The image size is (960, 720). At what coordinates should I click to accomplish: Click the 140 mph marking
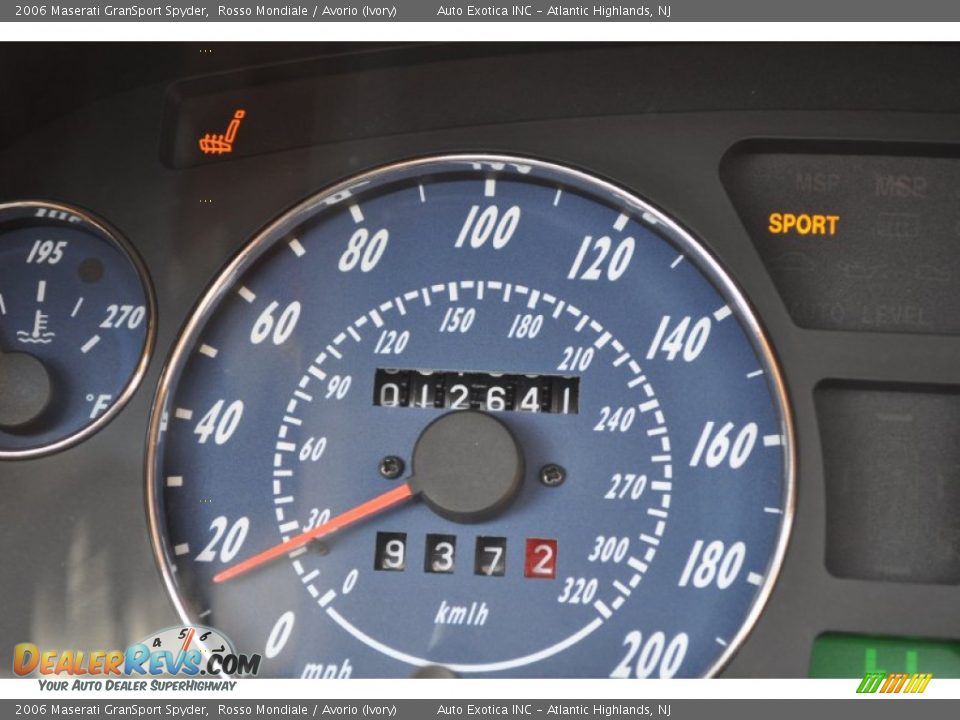click(x=679, y=338)
